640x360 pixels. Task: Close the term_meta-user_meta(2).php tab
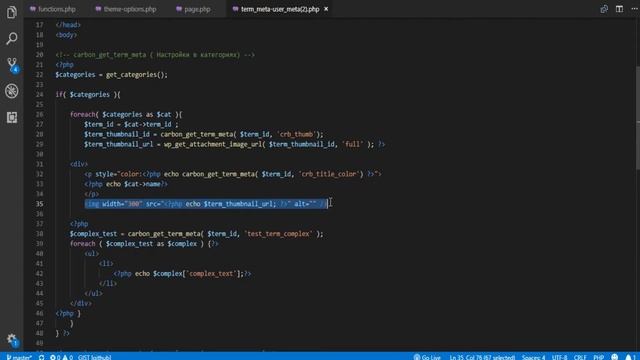(x=326, y=9)
